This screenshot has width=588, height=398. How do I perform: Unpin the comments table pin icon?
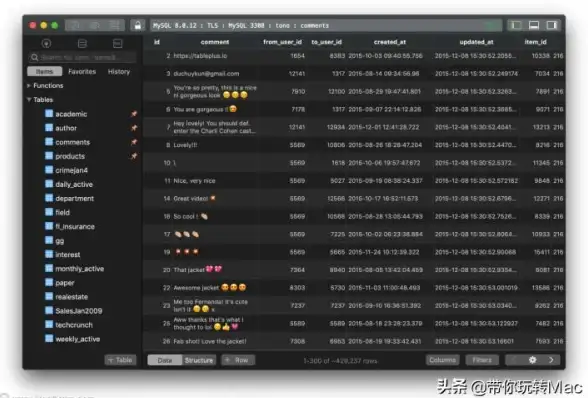(134, 142)
